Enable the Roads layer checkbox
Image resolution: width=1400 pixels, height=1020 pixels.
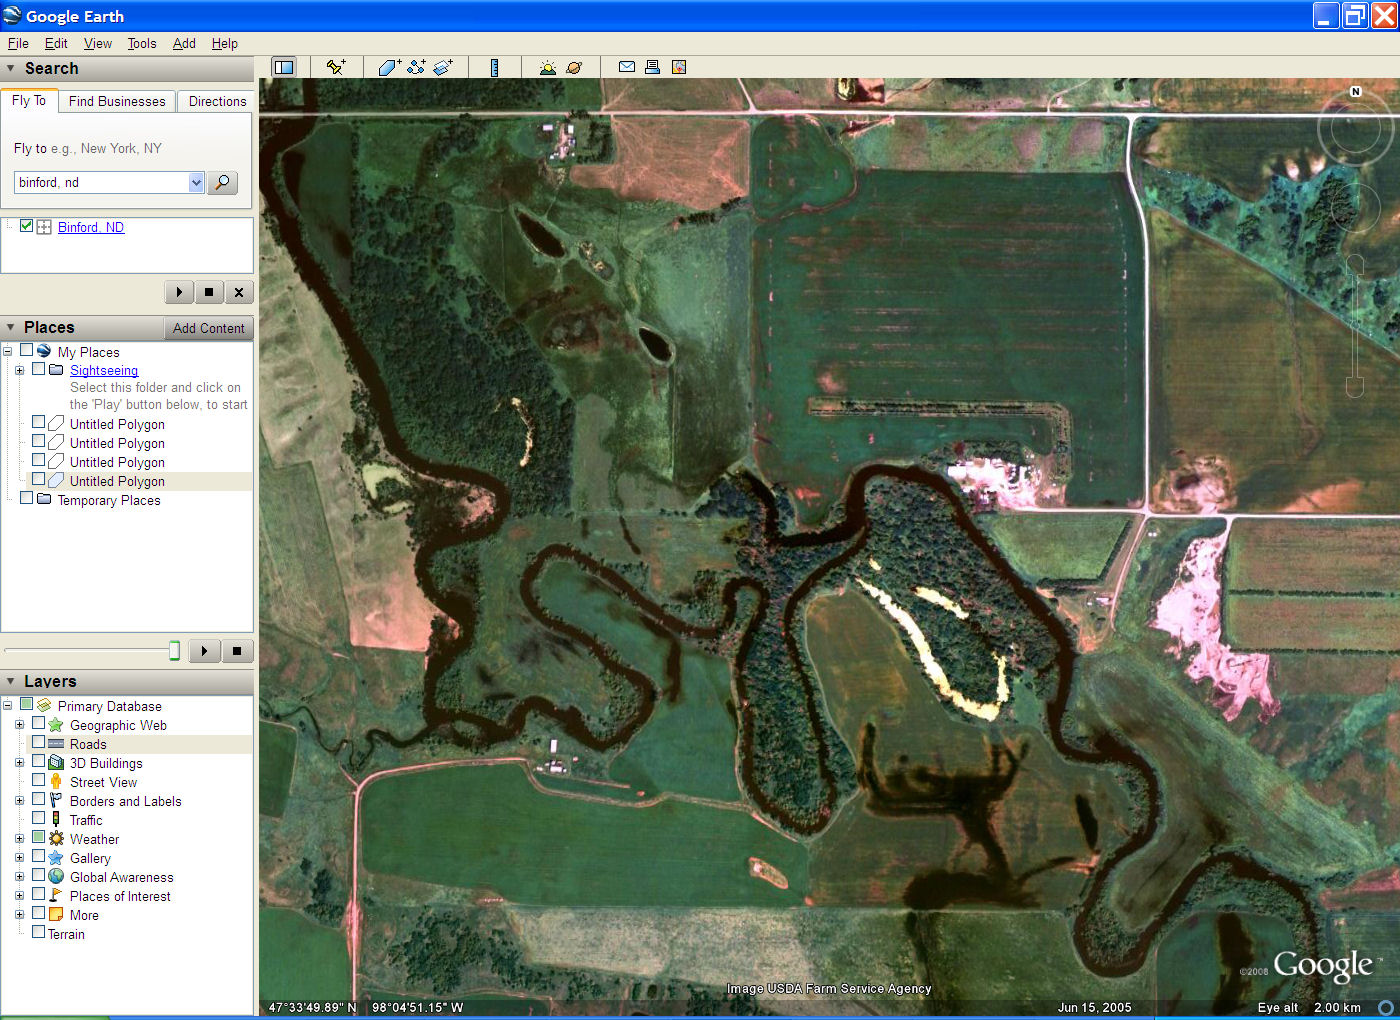38,742
